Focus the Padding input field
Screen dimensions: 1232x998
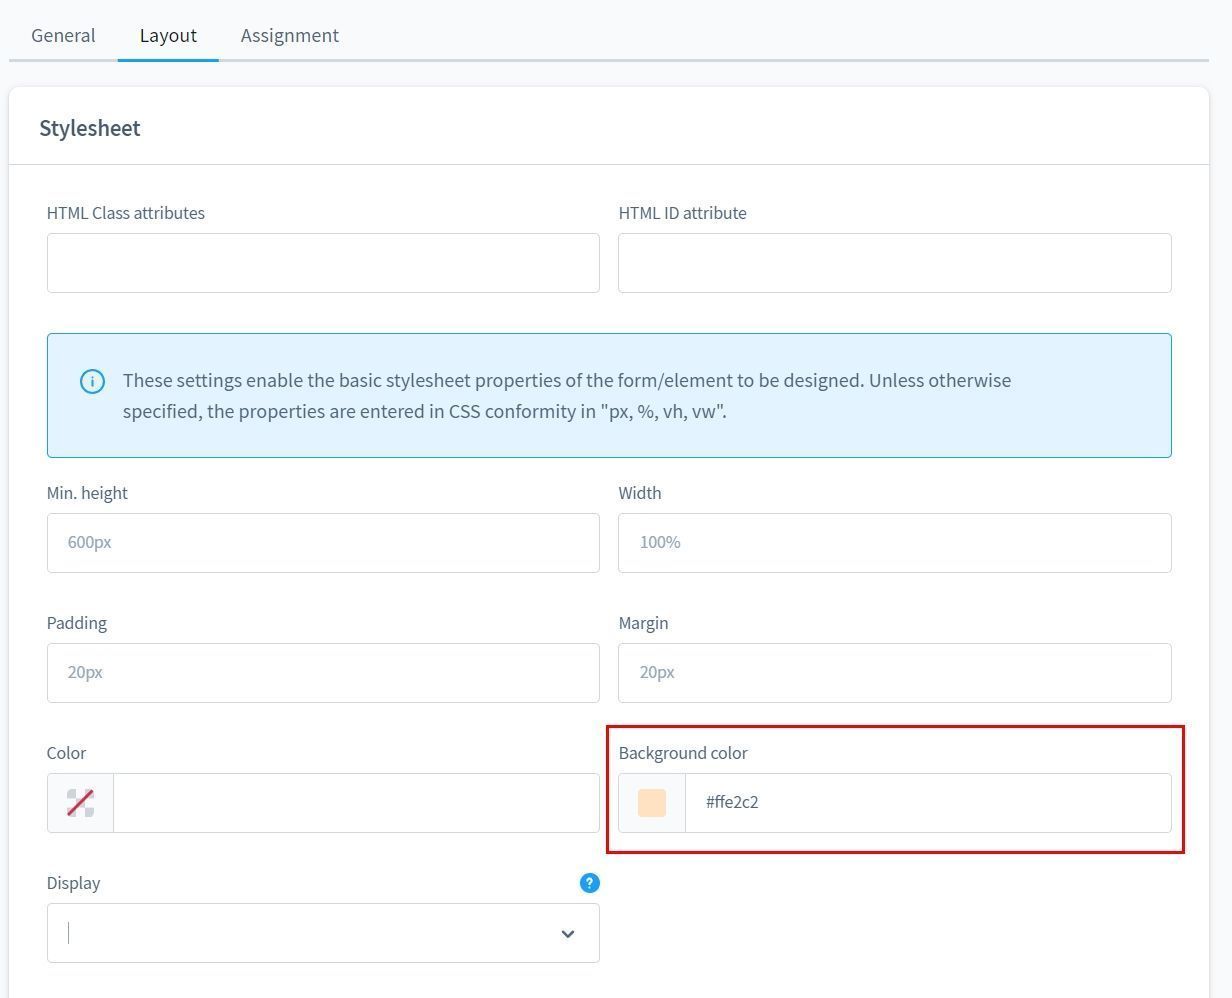(323, 673)
